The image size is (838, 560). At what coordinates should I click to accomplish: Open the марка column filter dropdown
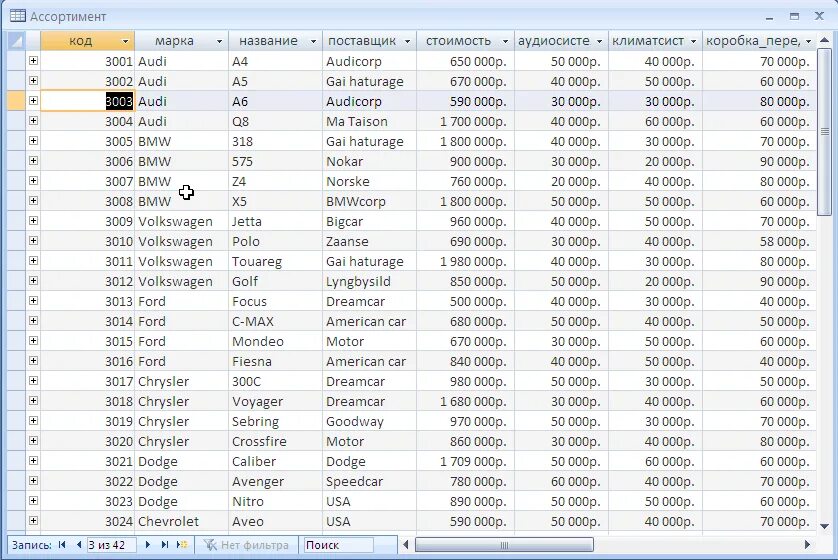pos(219,41)
